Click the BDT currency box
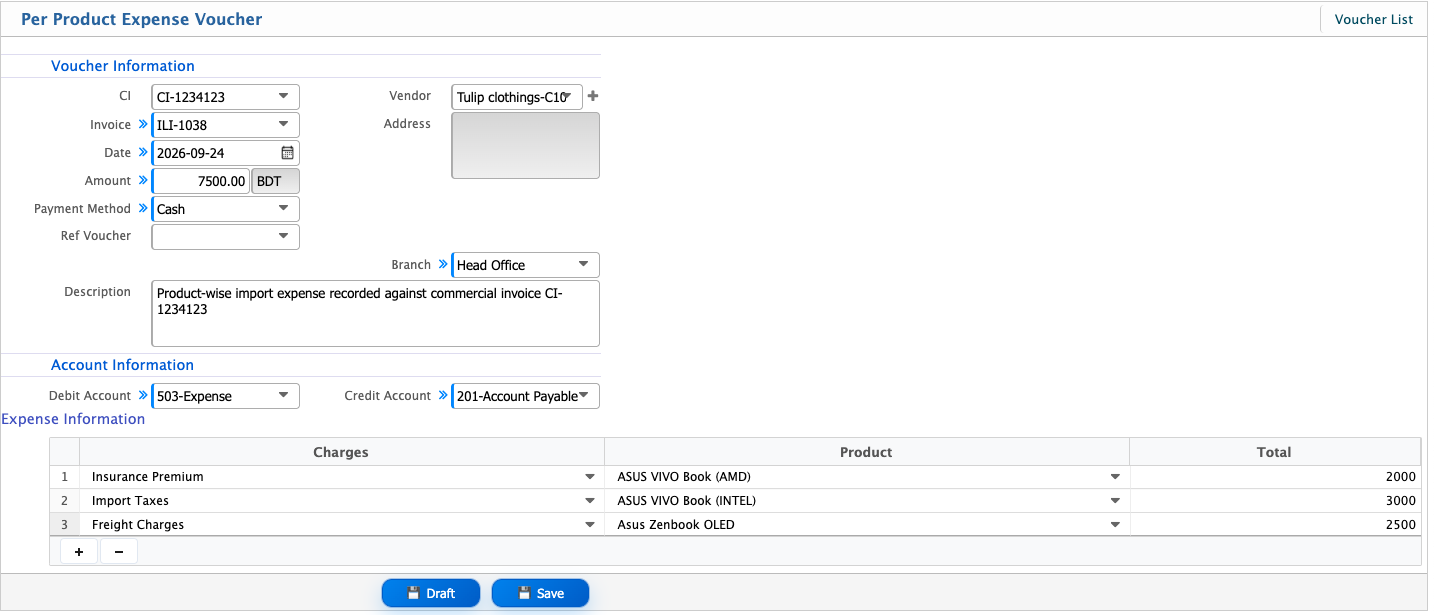 click(275, 181)
